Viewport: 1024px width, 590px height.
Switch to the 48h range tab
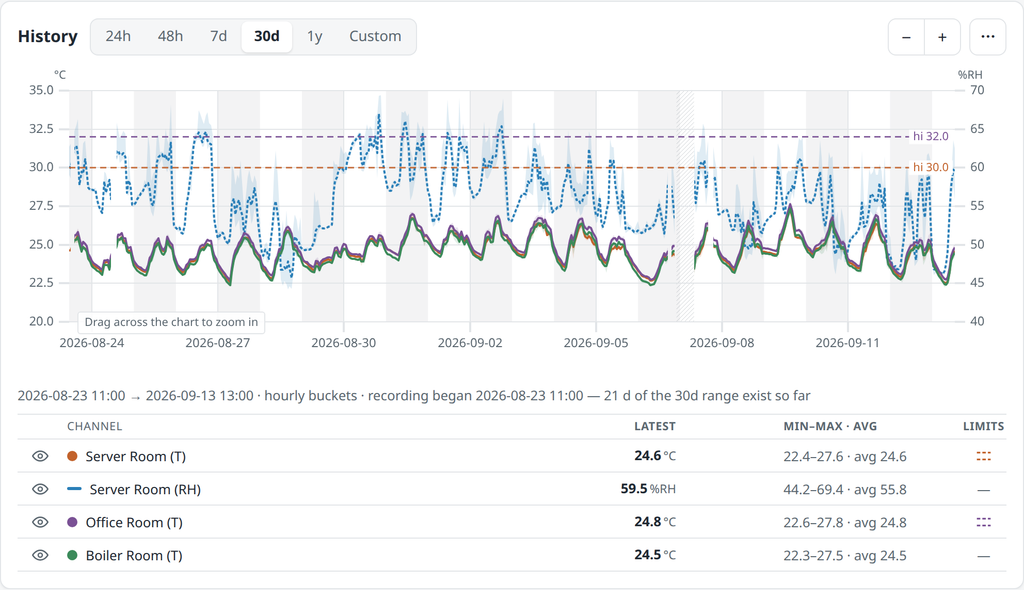pyautogui.click(x=170, y=36)
